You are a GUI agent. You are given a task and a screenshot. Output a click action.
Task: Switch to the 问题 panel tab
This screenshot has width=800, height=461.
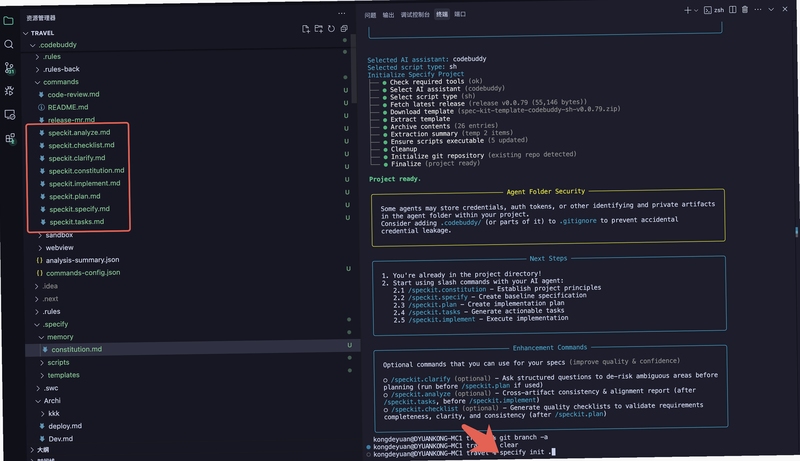370,15
